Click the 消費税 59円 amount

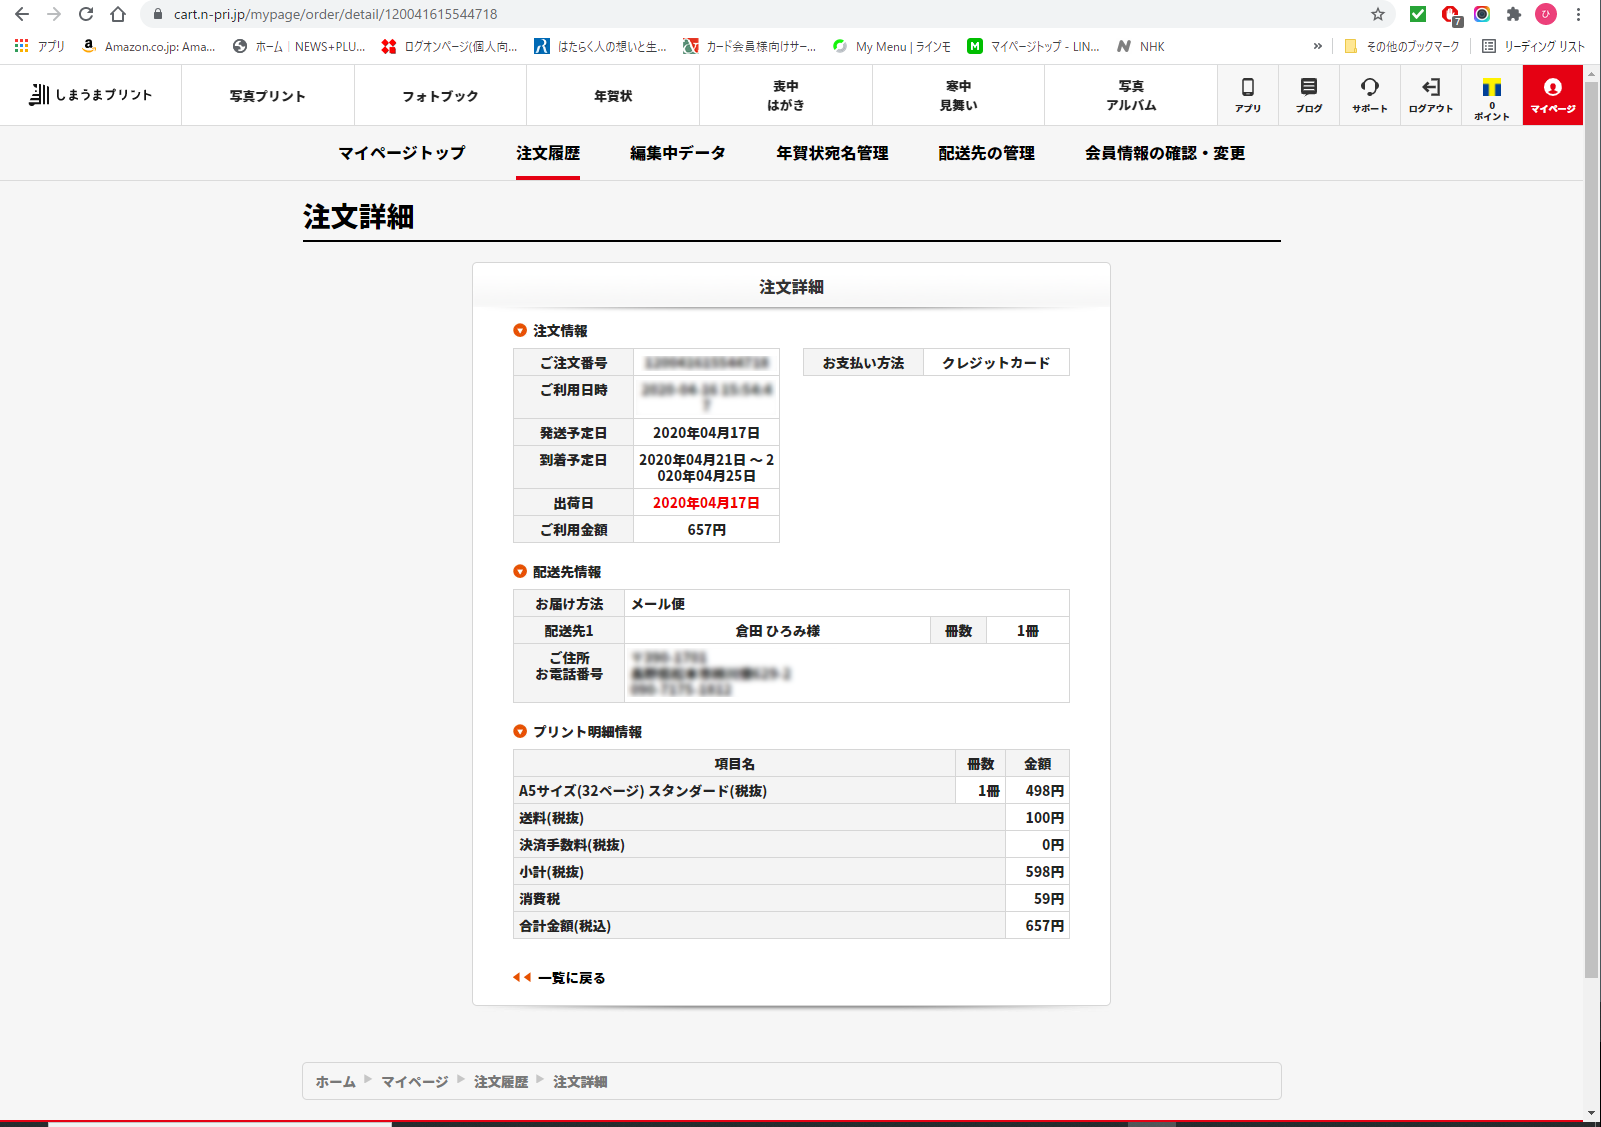[1048, 899]
